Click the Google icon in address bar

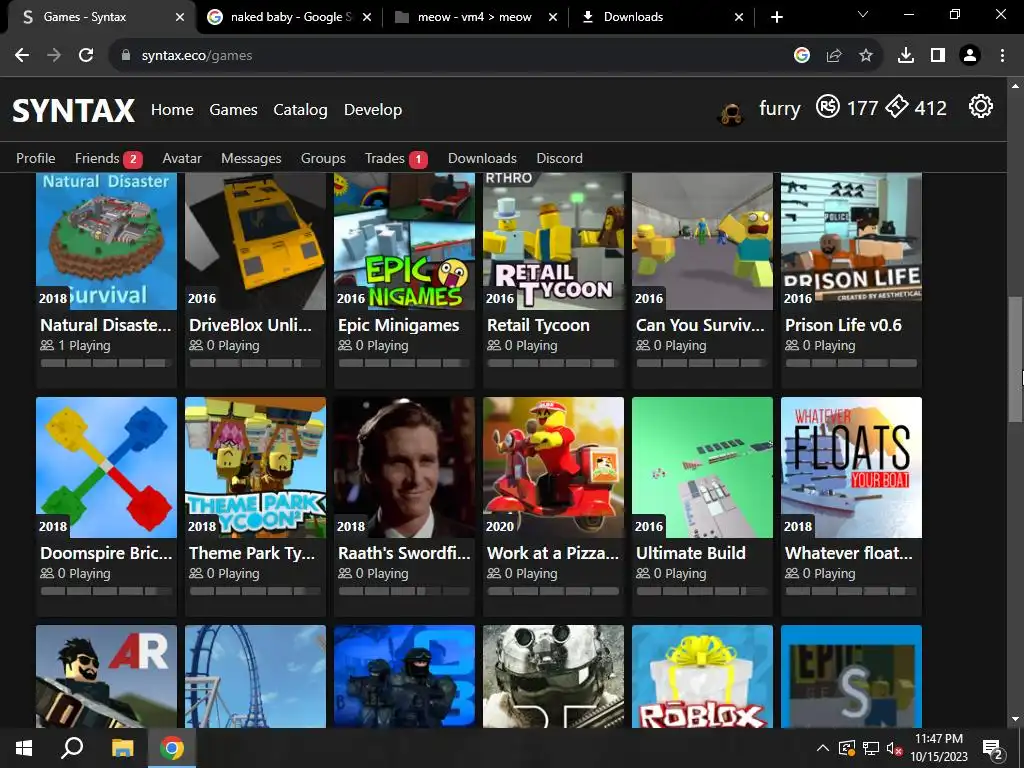(x=802, y=56)
